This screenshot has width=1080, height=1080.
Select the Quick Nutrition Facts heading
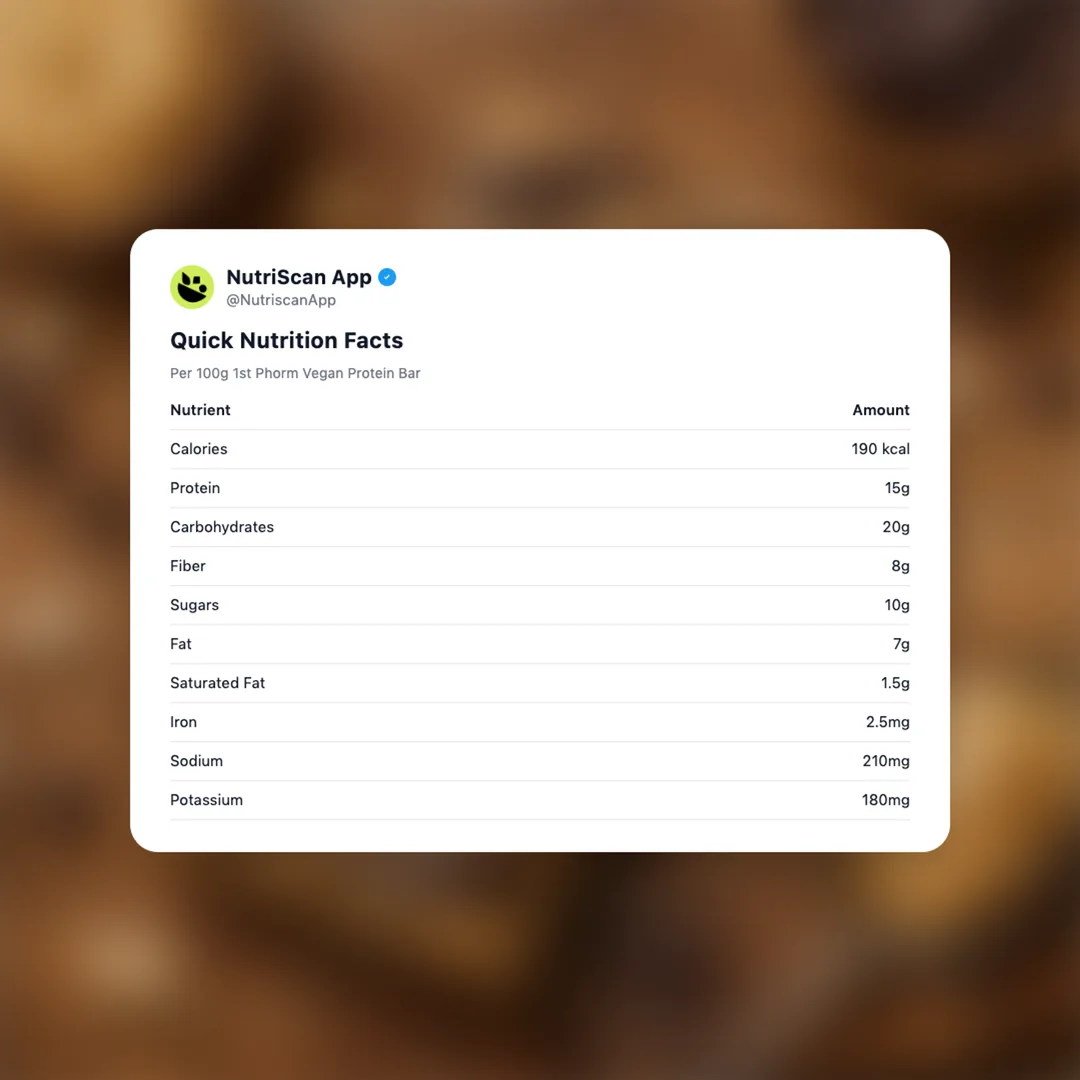tap(286, 340)
